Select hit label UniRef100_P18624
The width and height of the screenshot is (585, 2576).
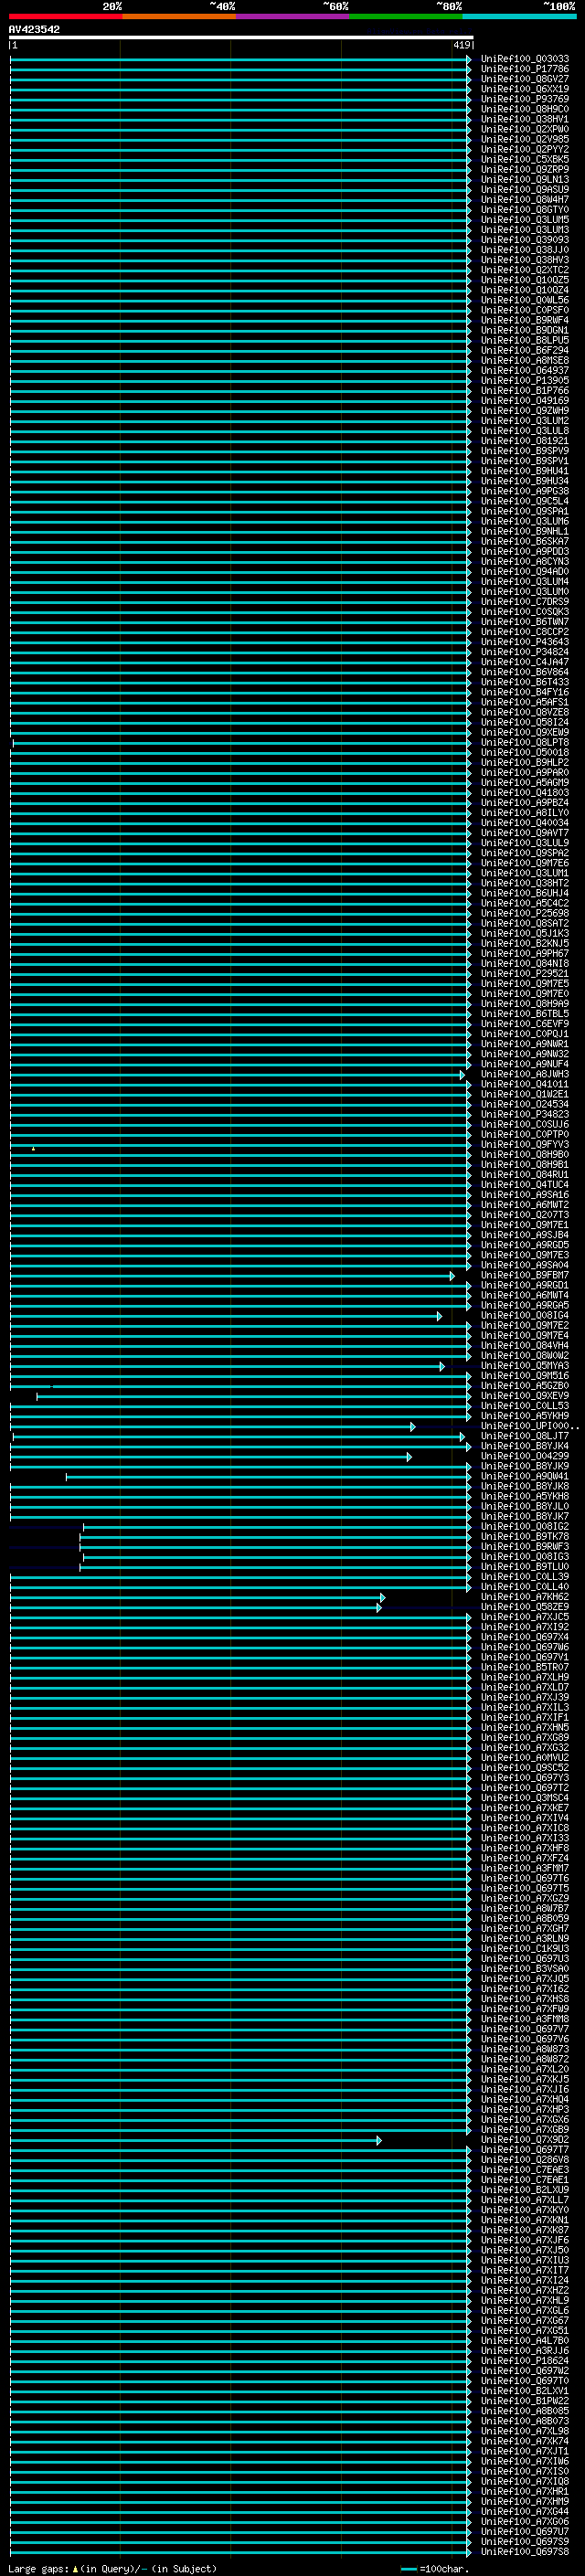click(x=525, y=2360)
